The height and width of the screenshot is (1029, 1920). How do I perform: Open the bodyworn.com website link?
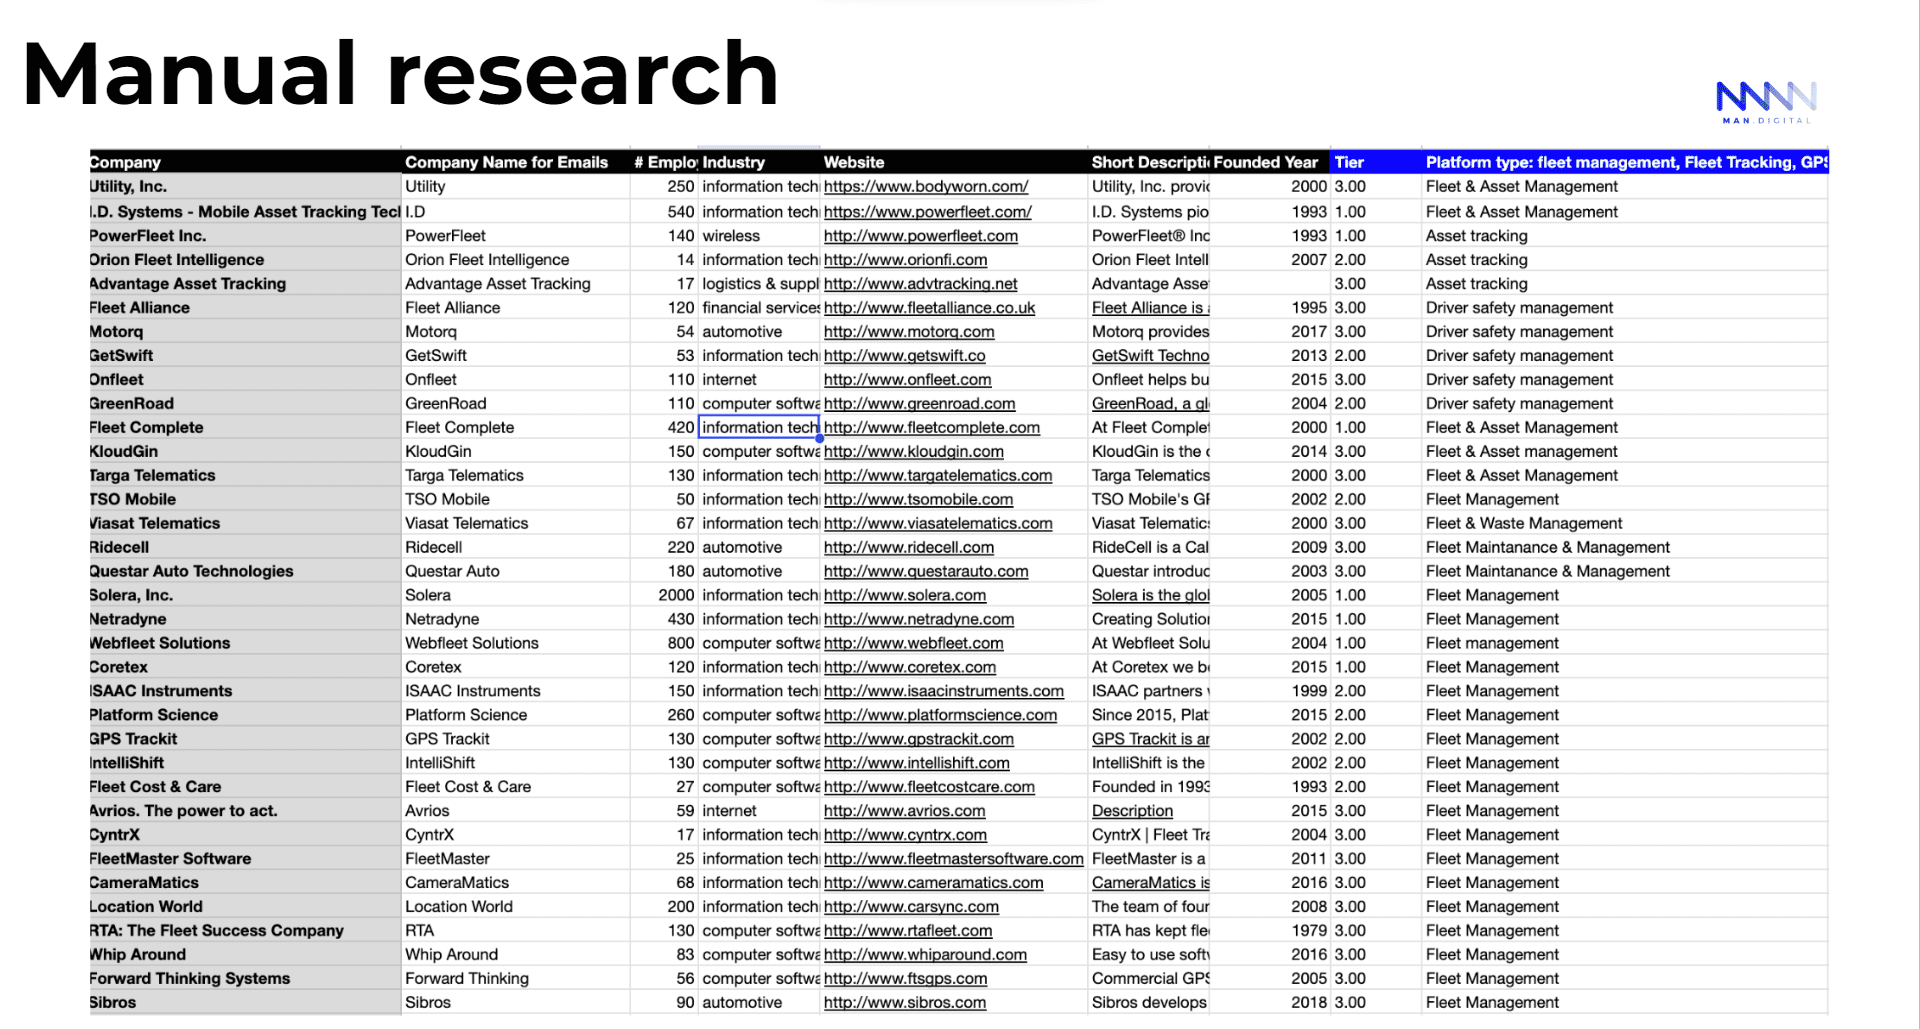926,187
